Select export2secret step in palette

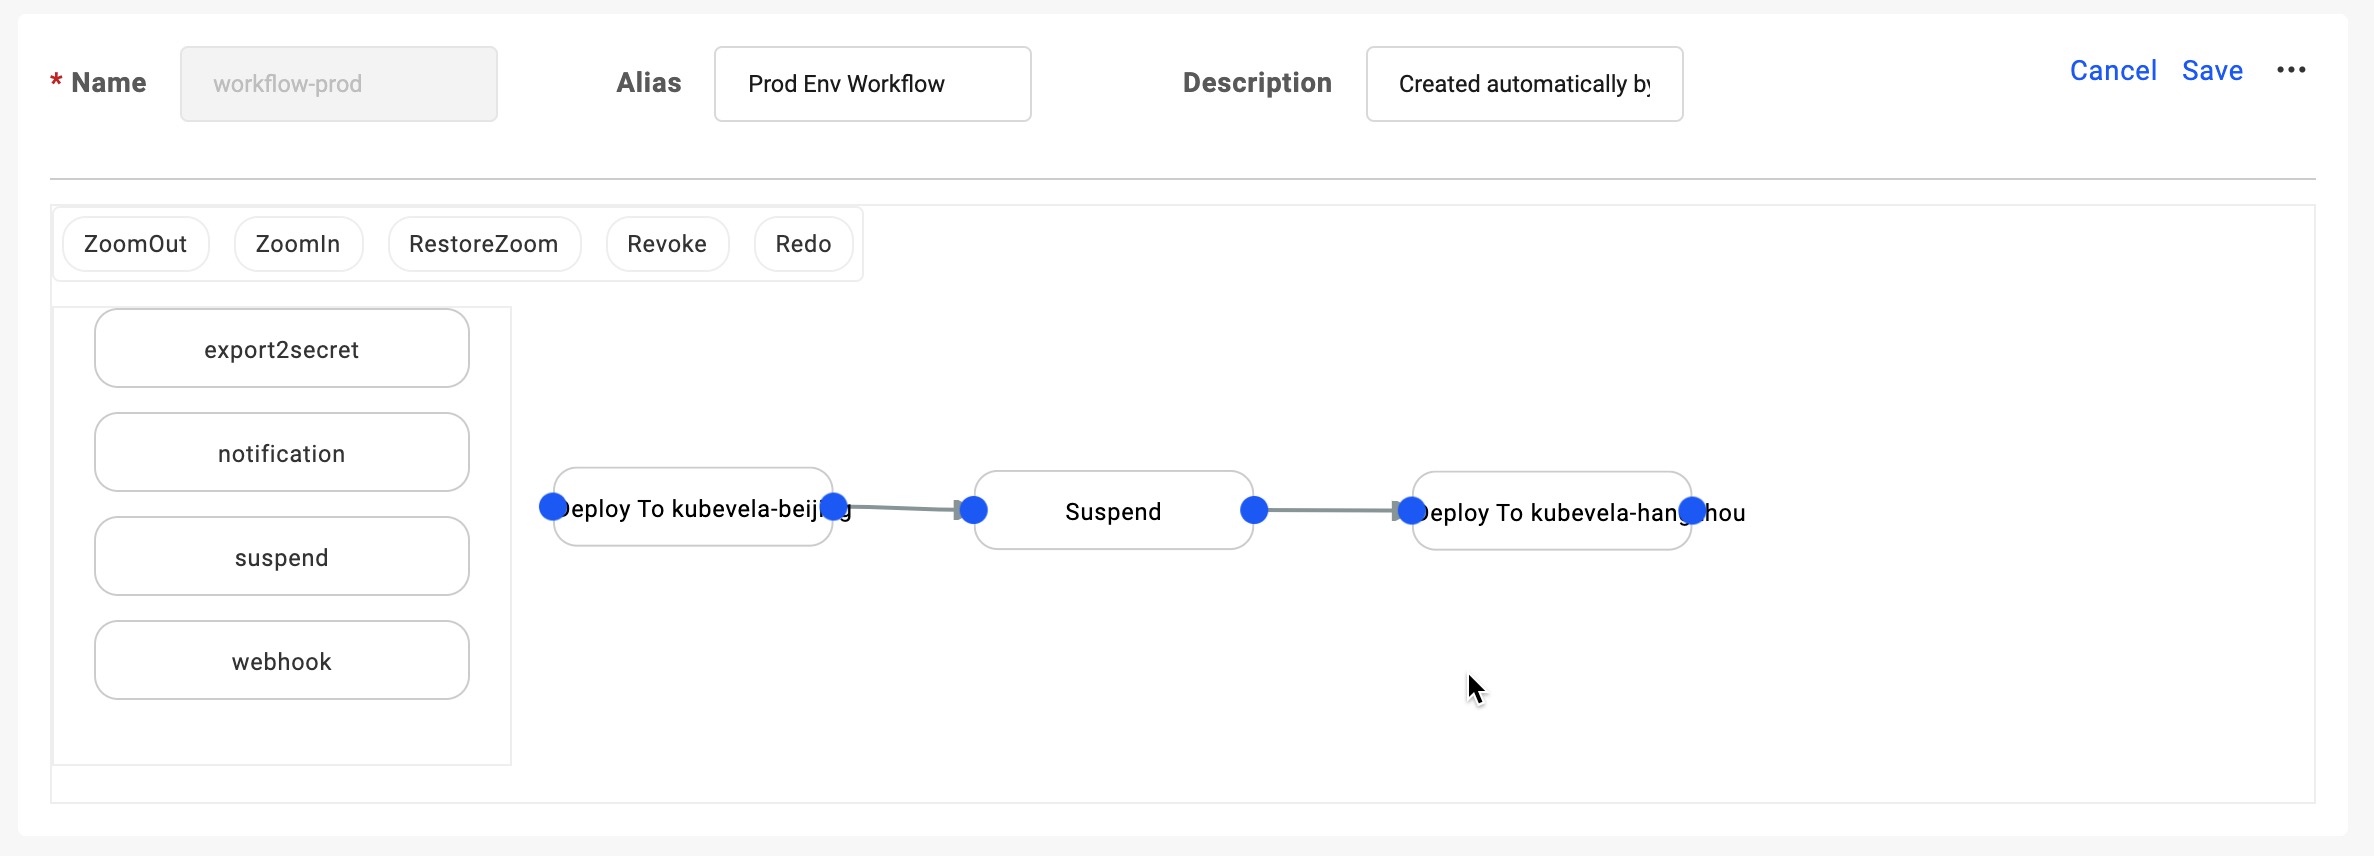pyautogui.click(x=281, y=349)
